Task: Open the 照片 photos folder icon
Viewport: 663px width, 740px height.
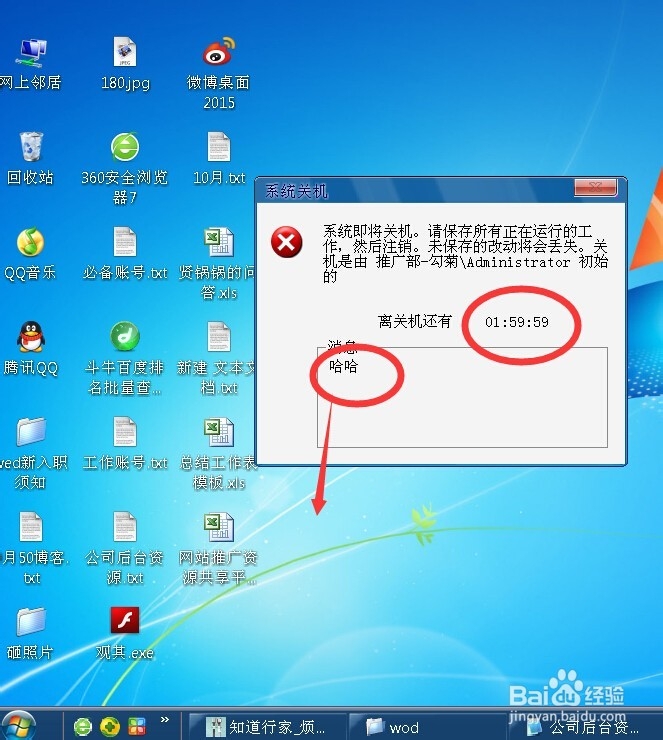Action: [31, 622]
